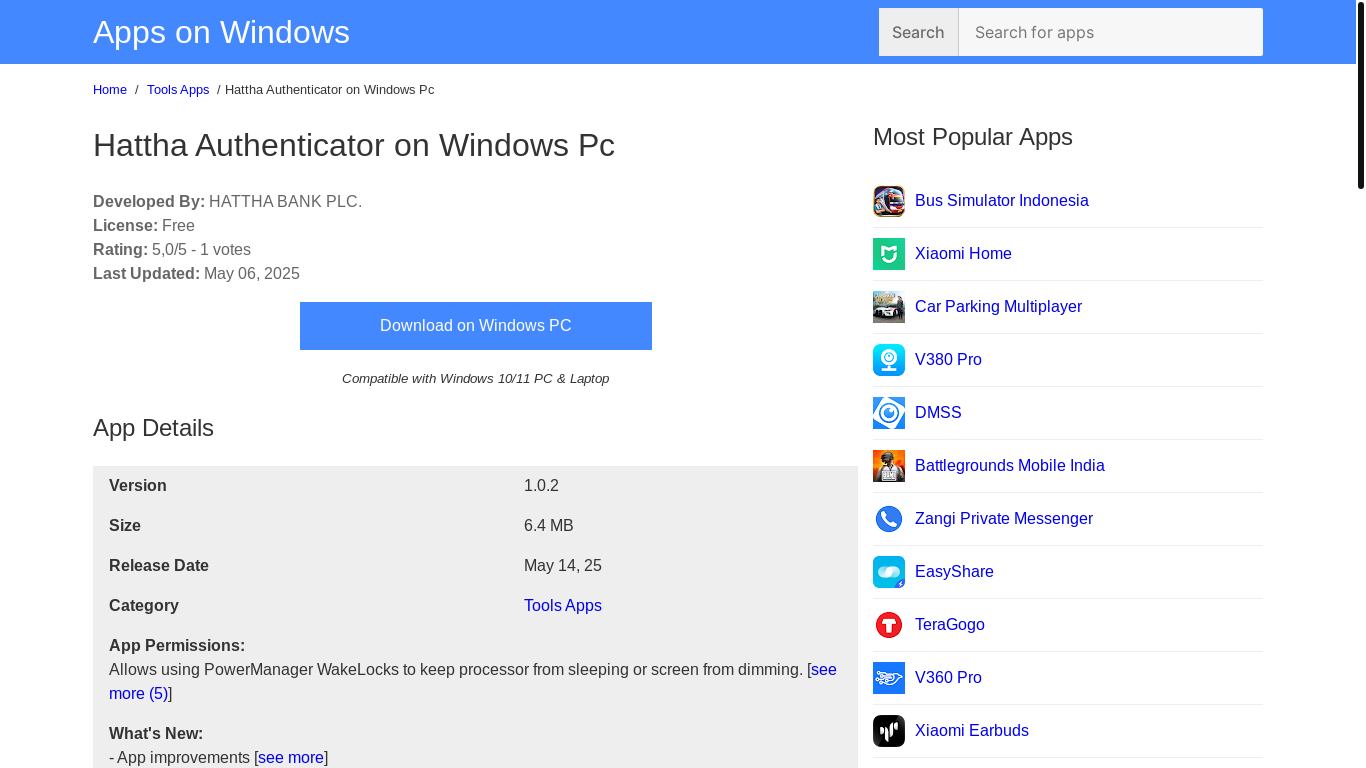Click the Bus Simulator Indonesia app icon
This screenshot has width=1366, height=768.
click(889, 201)
